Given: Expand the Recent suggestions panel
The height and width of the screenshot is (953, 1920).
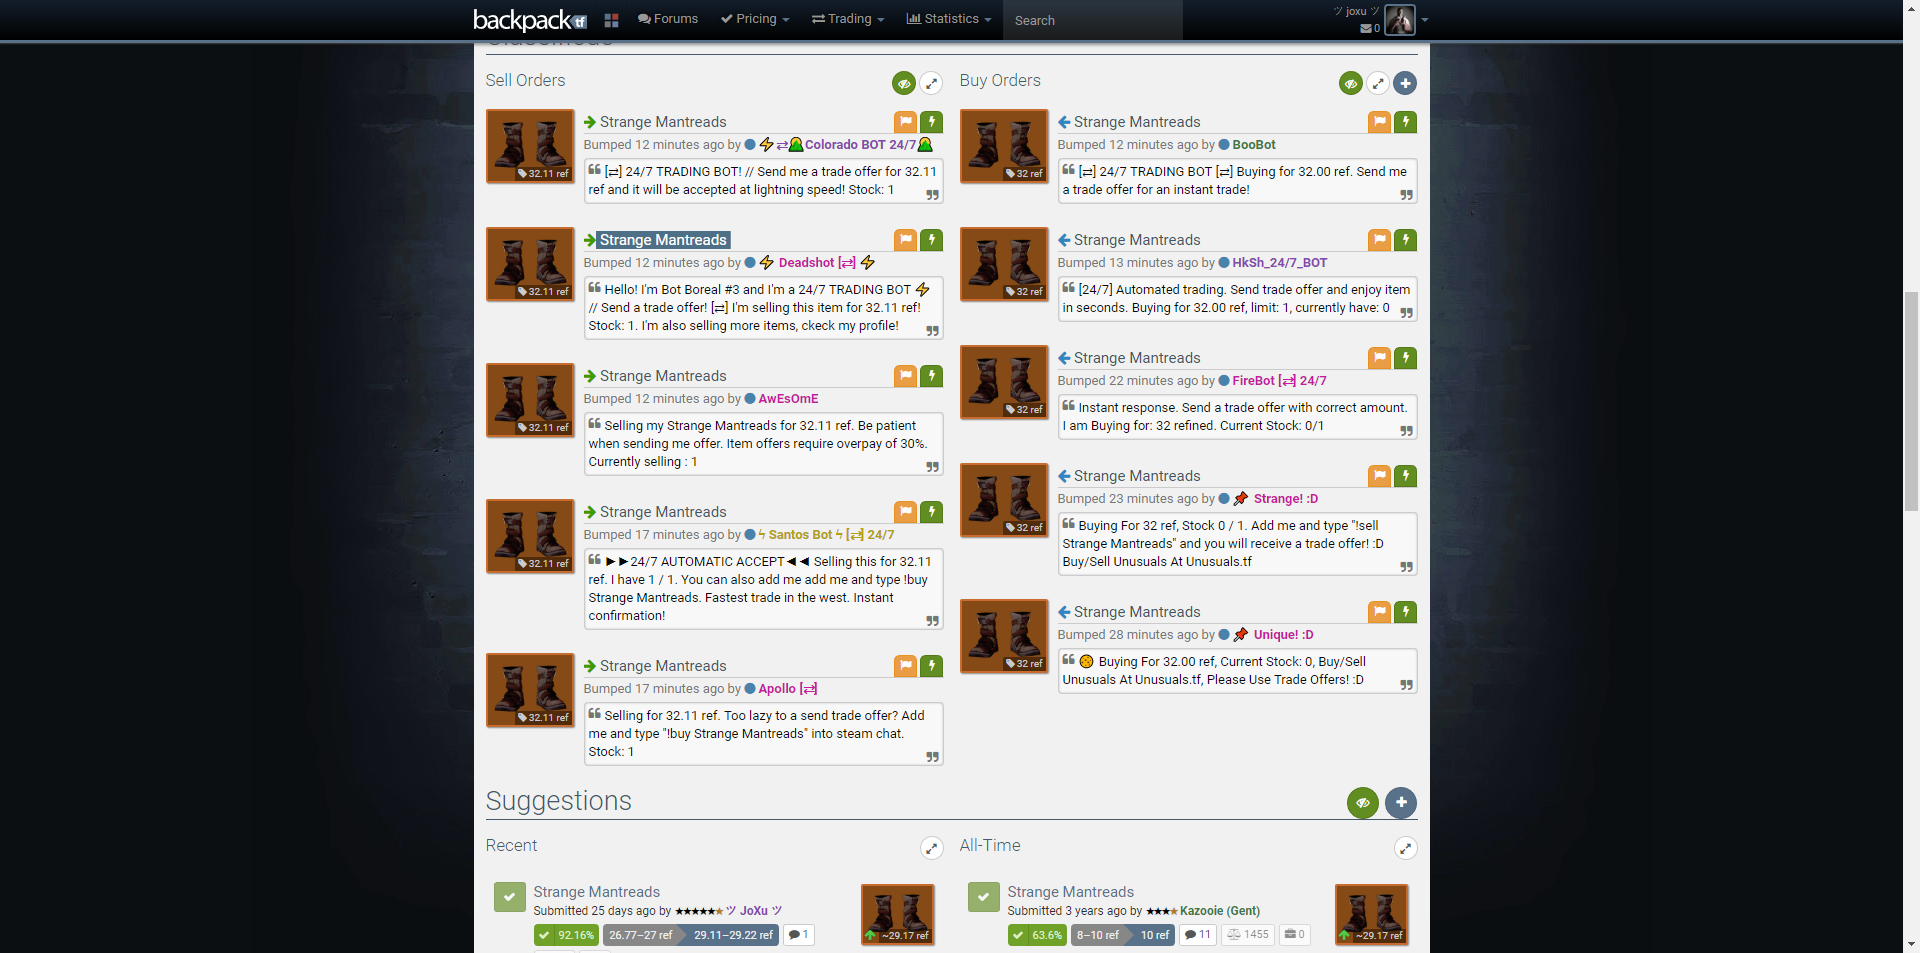Looking at the screenshot, I should pyautogui.click(x=932, y=848).
